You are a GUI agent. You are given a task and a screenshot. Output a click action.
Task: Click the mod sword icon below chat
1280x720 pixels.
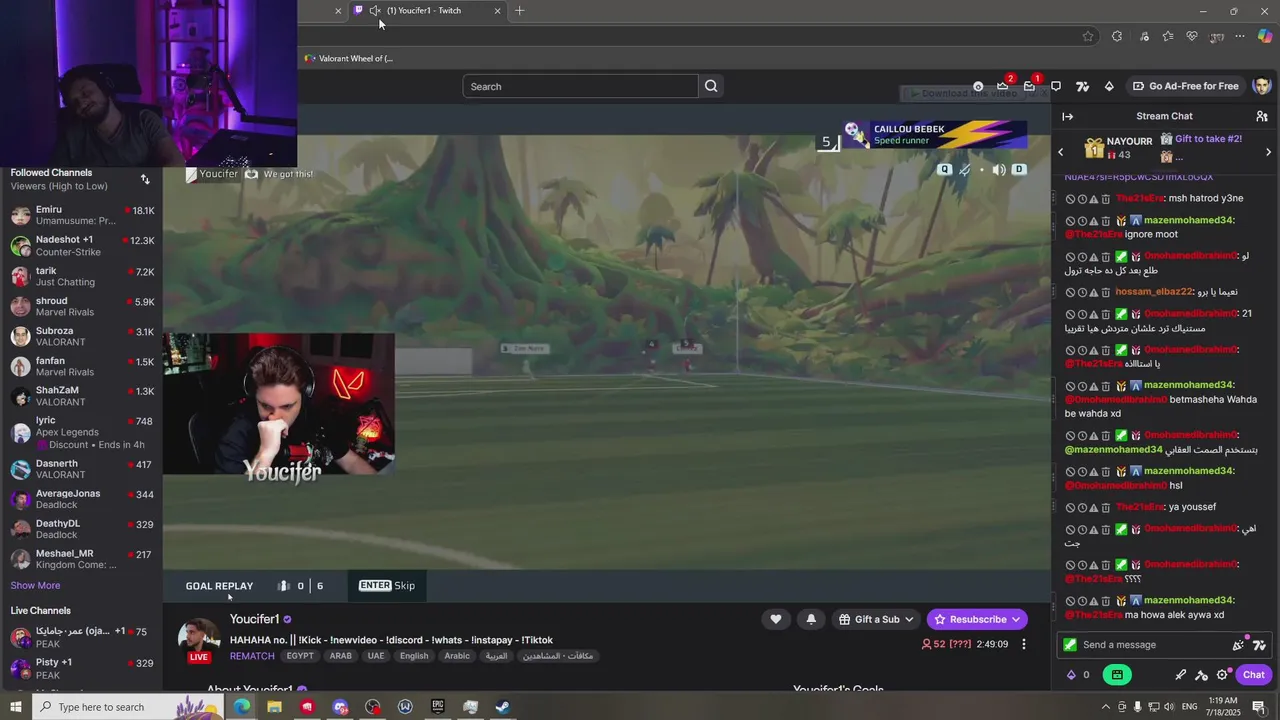coord(1181,675)
